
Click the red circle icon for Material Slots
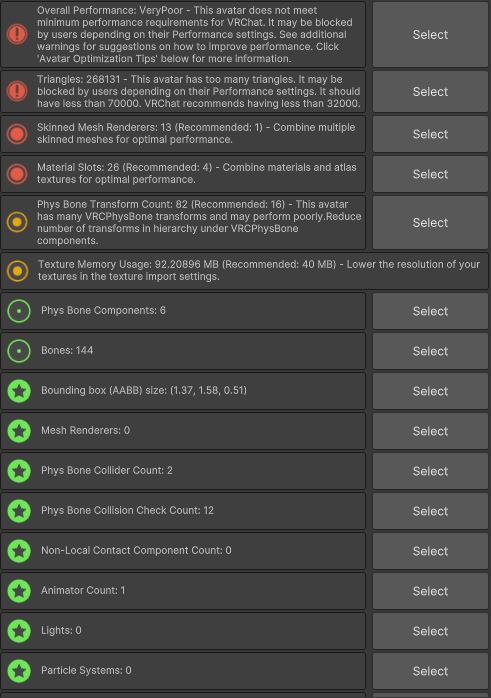point(17,174)
